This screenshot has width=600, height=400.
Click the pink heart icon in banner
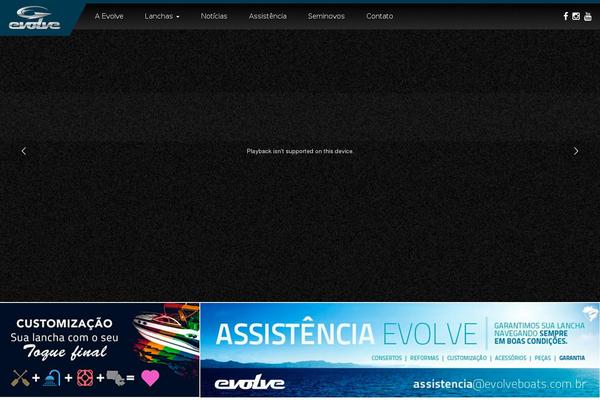(x=150, y=378)
